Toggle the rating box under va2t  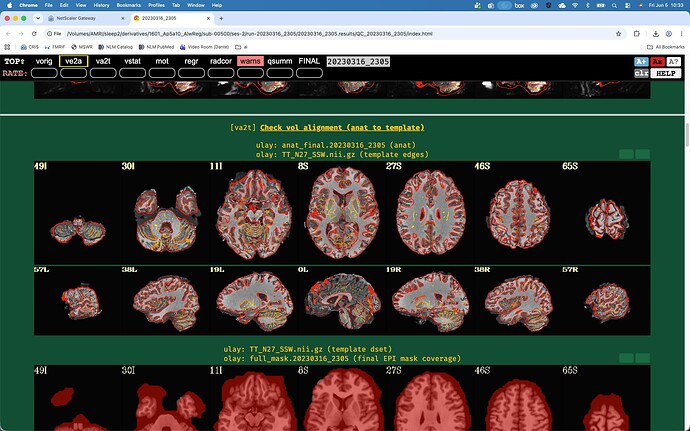click(103, 73)
